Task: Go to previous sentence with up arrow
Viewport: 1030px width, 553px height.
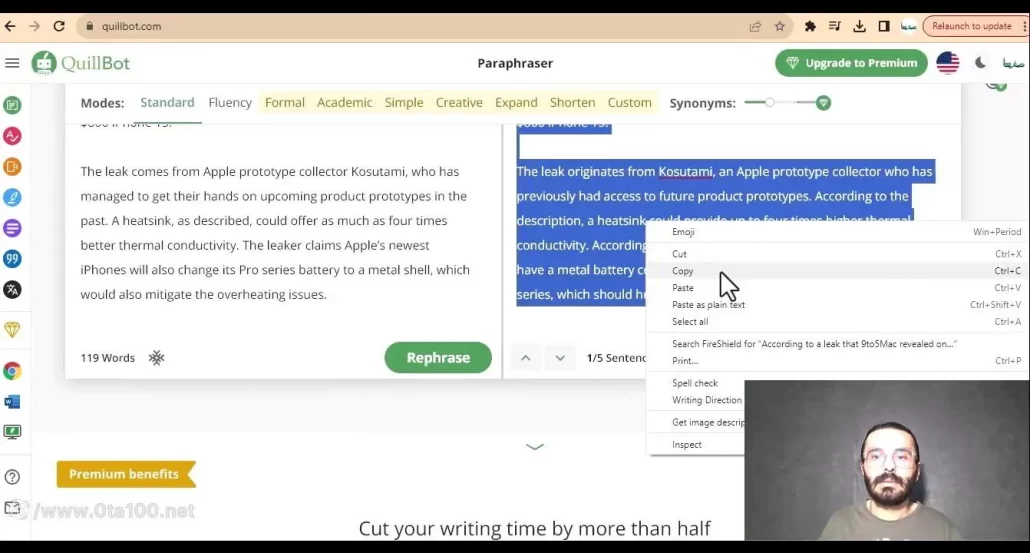Action: click(526, 358)
